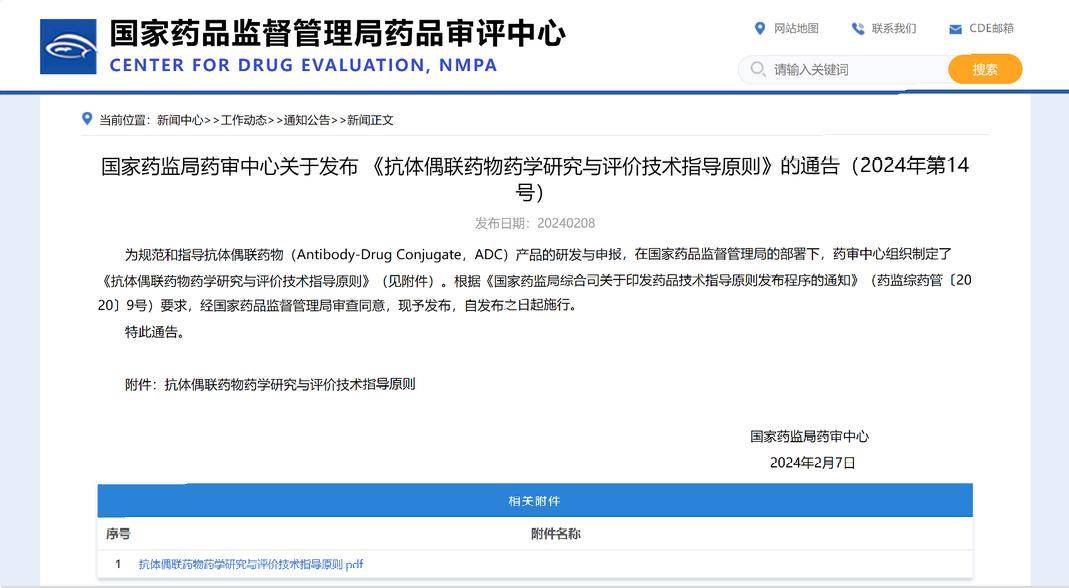Viewport: 1069px width, 588px height.
Task: Go to 工作动态 in breadcrumb
Action: pyautogui.click(x=243, y=120)
